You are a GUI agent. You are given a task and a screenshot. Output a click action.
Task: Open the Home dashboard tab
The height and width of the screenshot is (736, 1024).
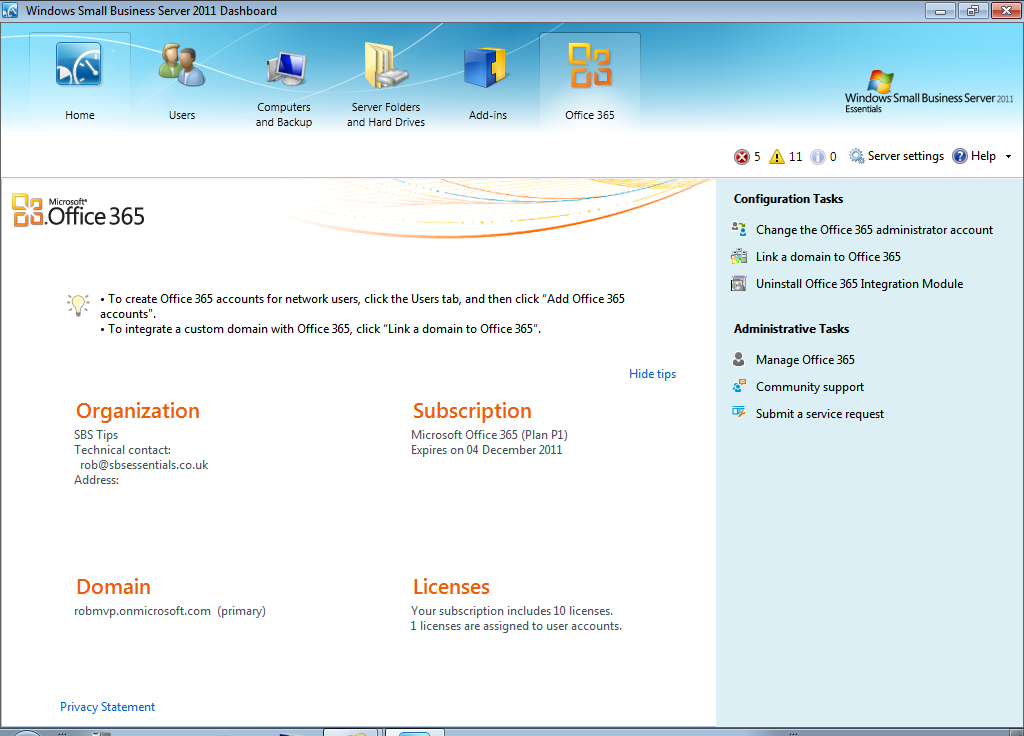pos(79,80)
